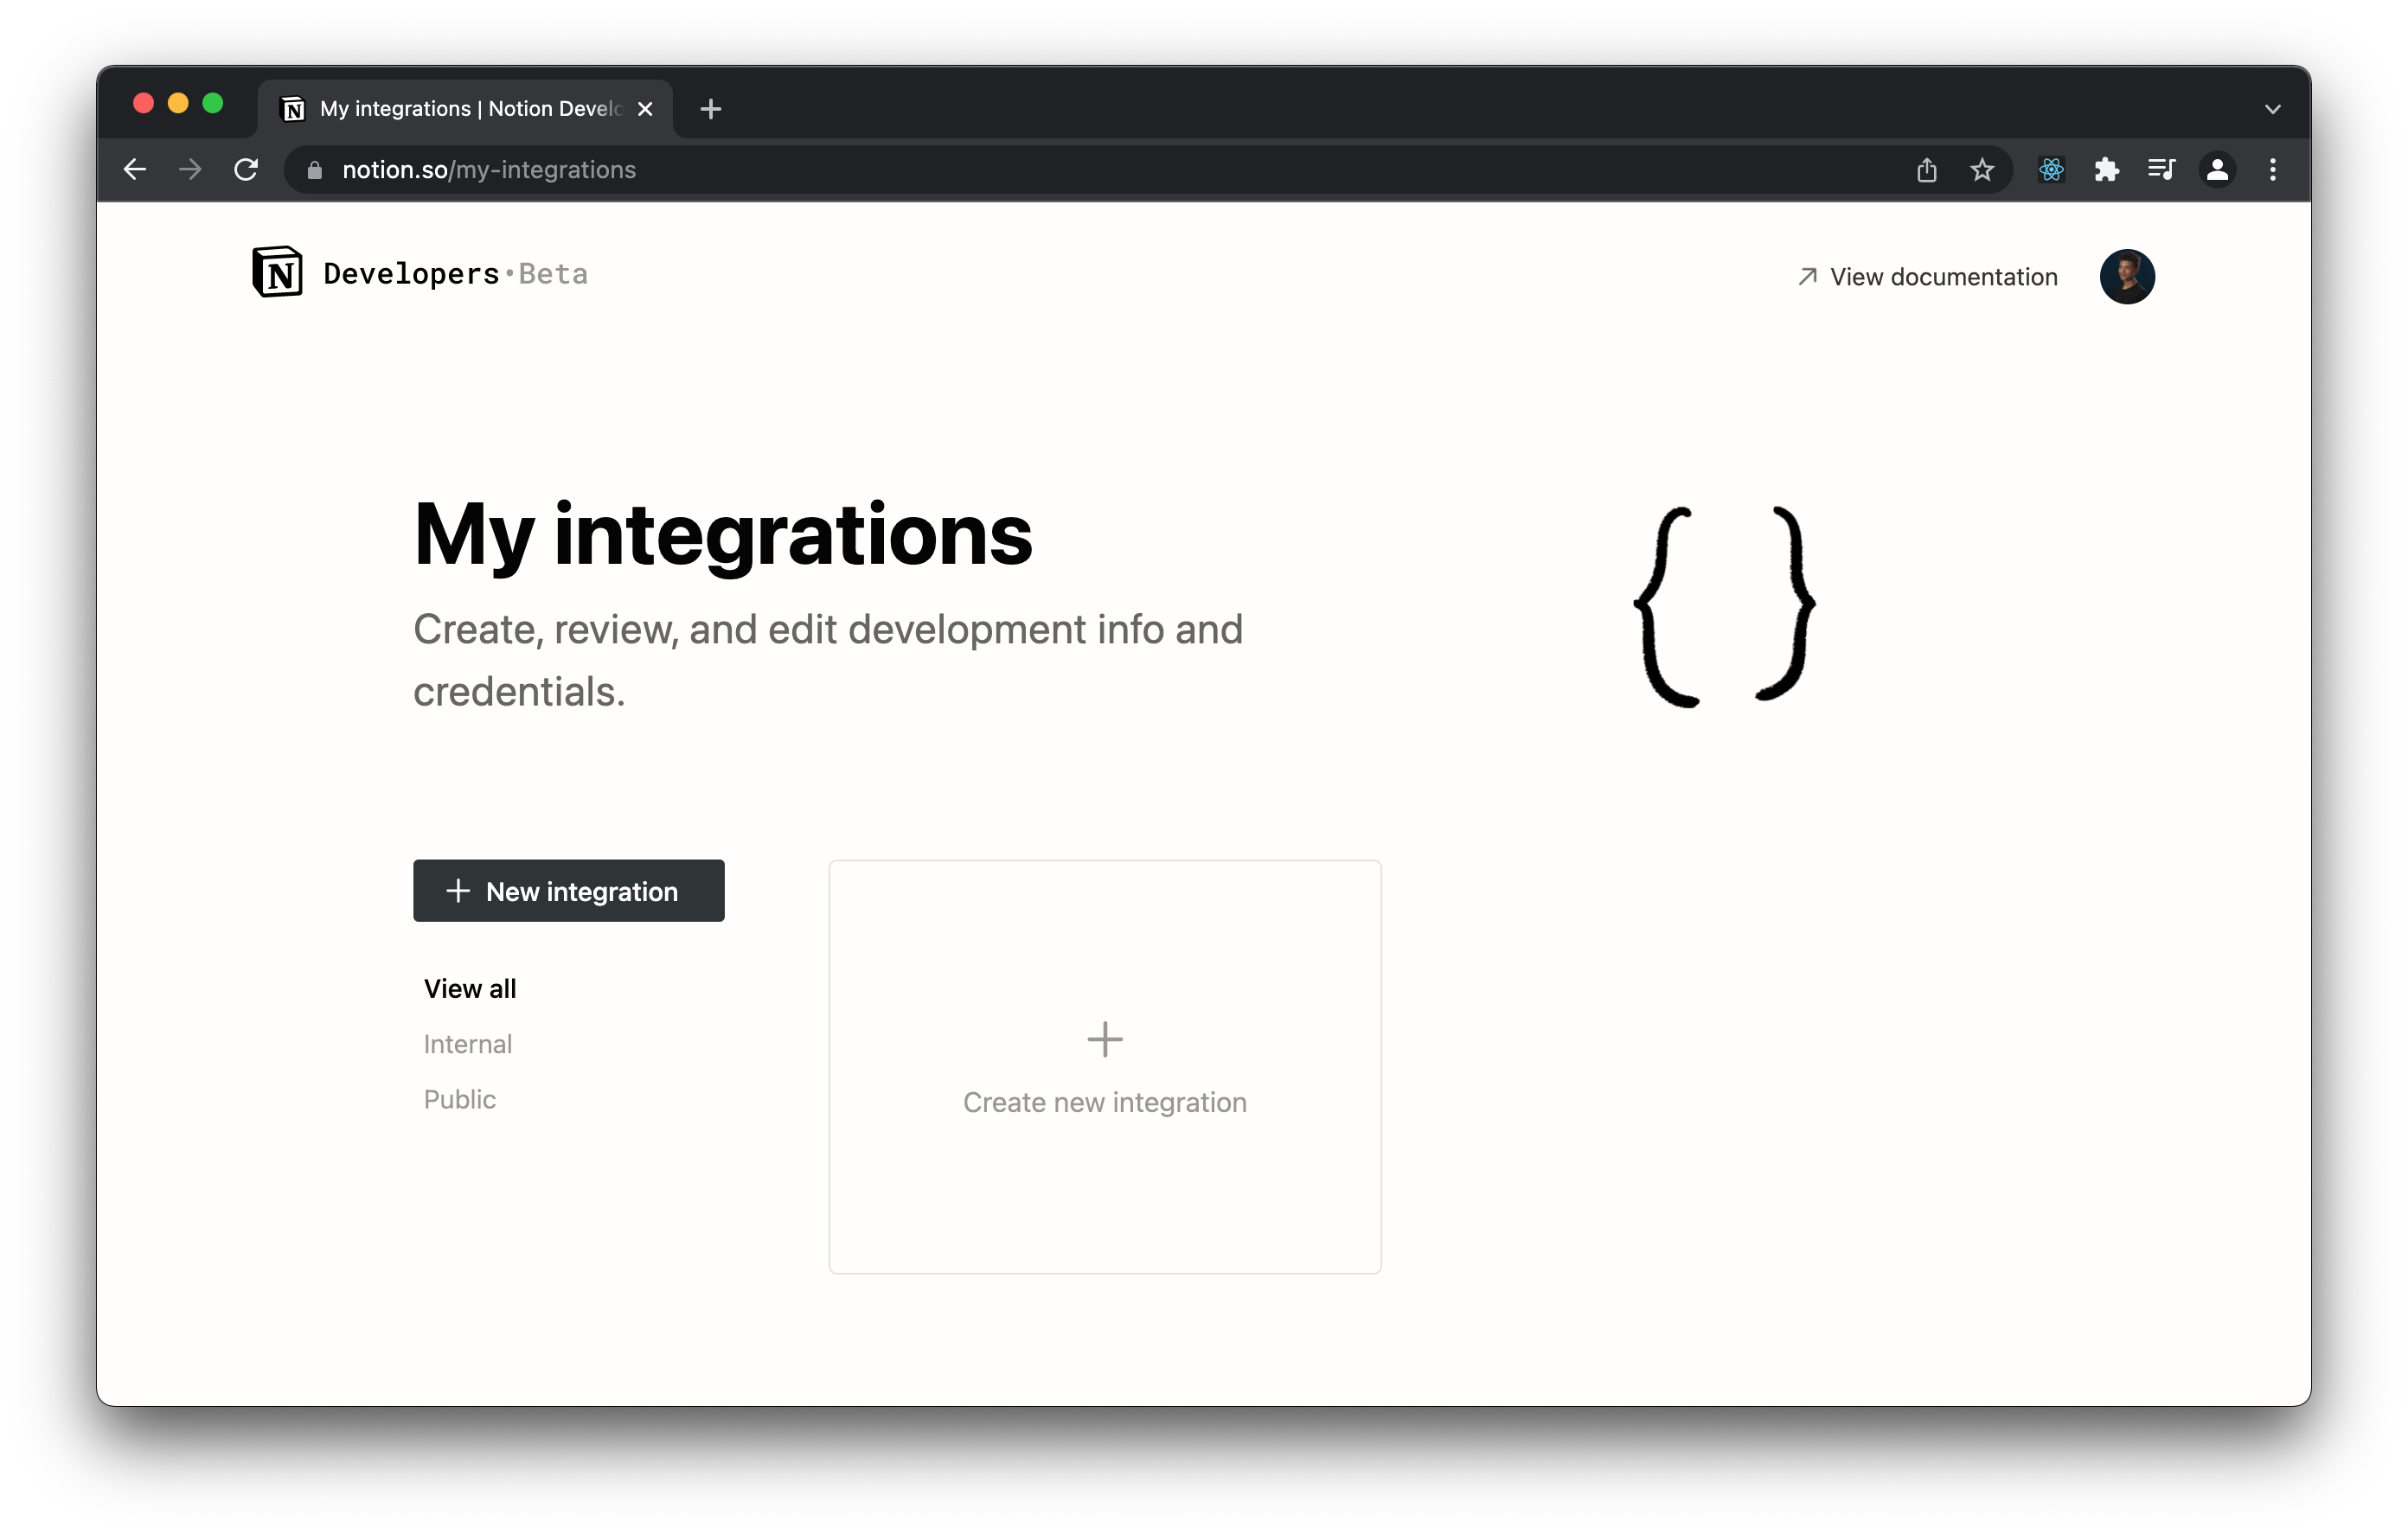Click the Notion logo icon
2408x1534 pixels.
277,272
